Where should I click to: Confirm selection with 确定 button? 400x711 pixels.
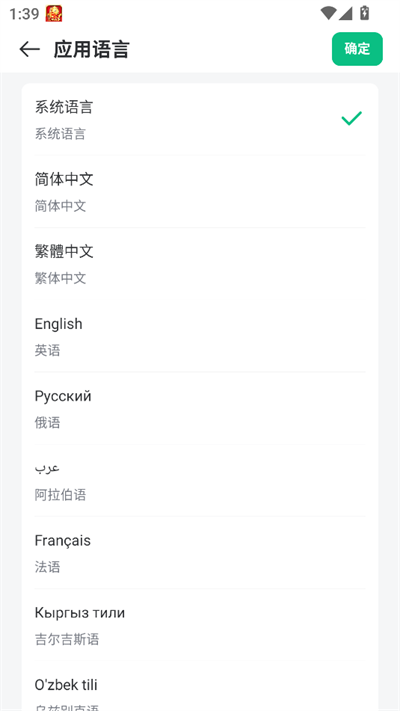click(357, 49)
